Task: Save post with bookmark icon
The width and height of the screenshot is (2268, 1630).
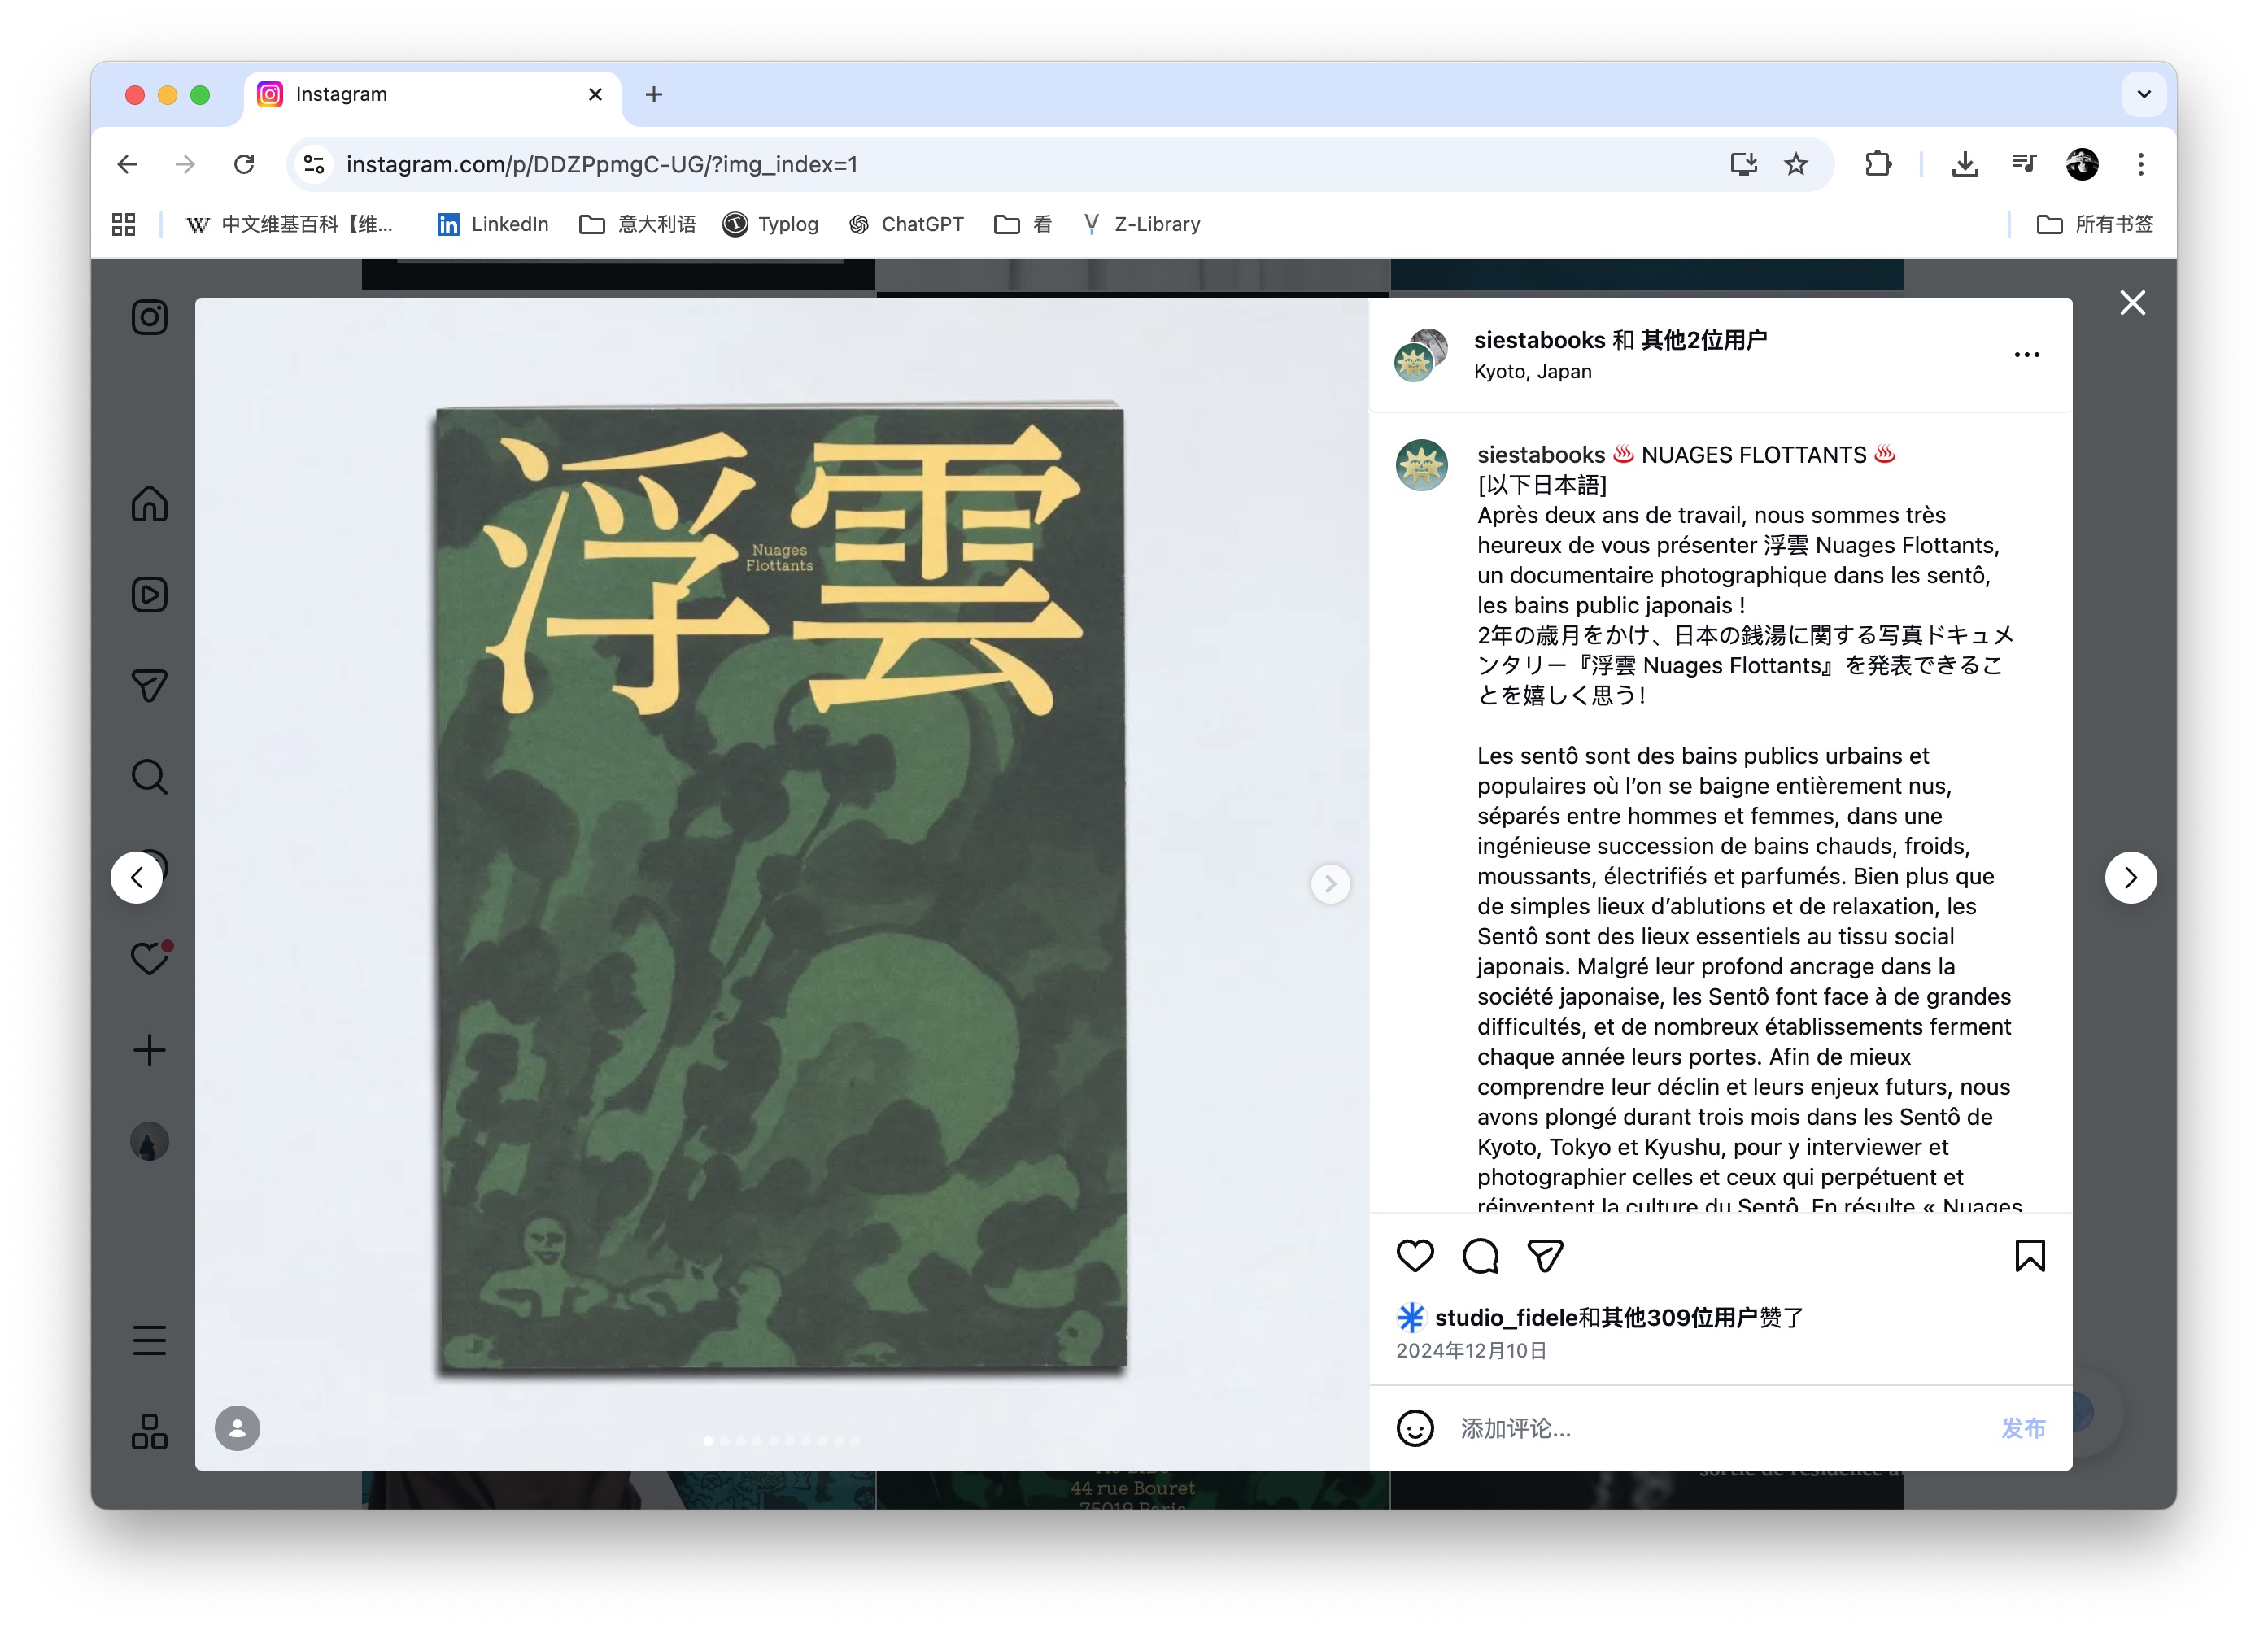Action: click(x=2030, y=1255)
